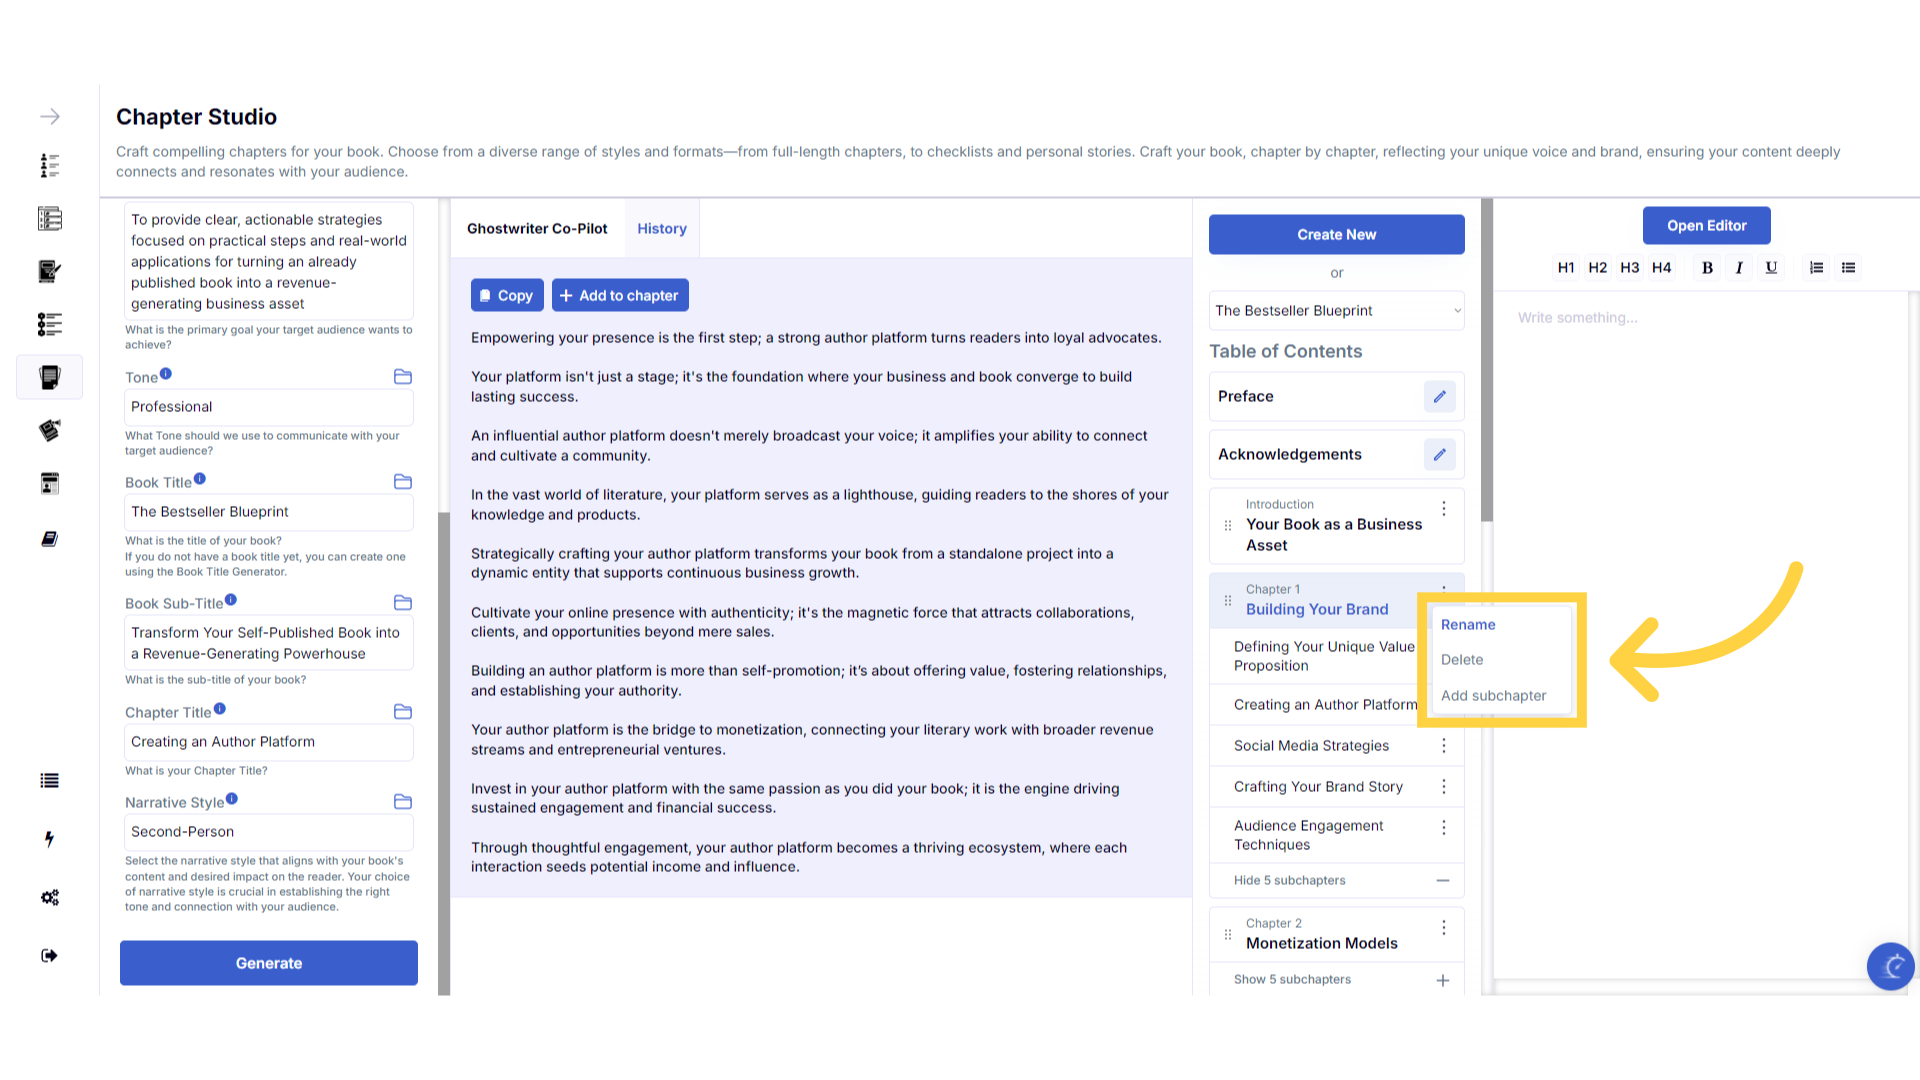Click the Italic formatting icon

(1739, 268)
